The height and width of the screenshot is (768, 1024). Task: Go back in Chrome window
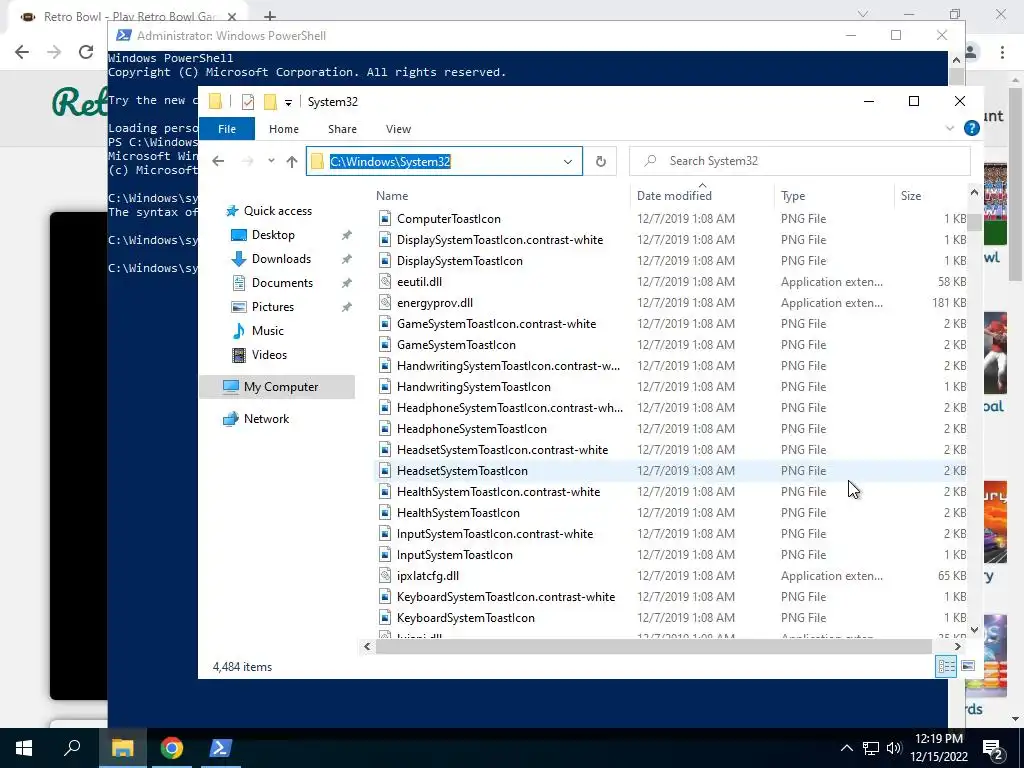[x=22, y=52]
